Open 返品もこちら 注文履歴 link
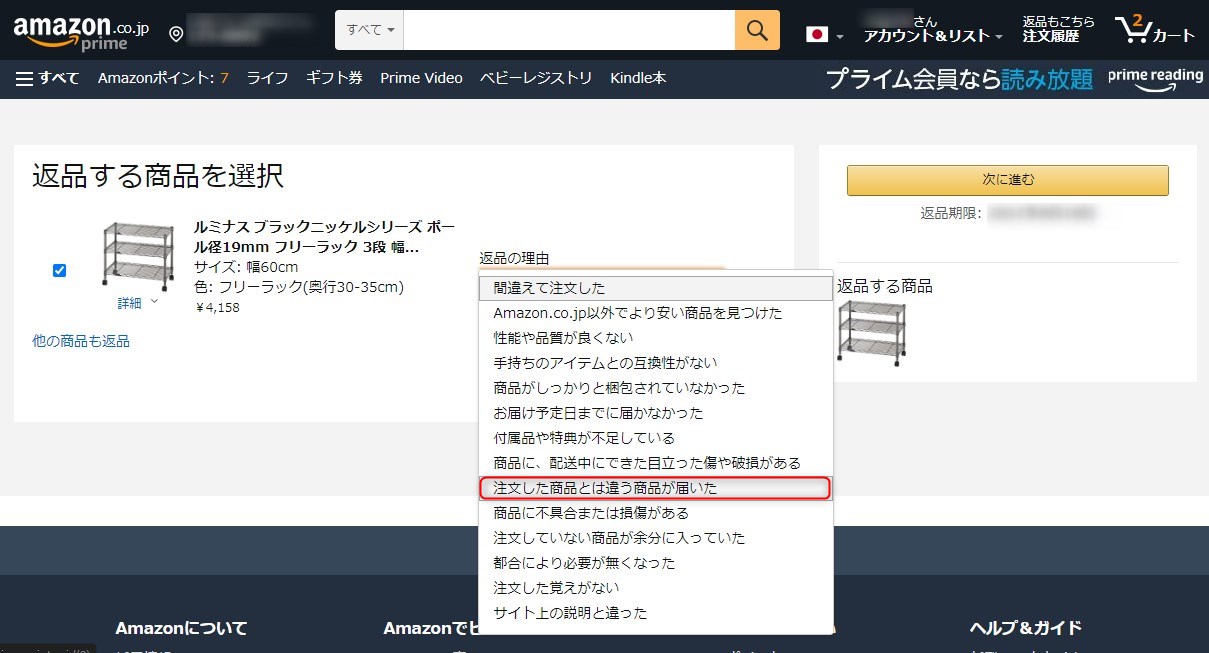The width and height of the screenshot is (1209, 653). (1058, 29)
